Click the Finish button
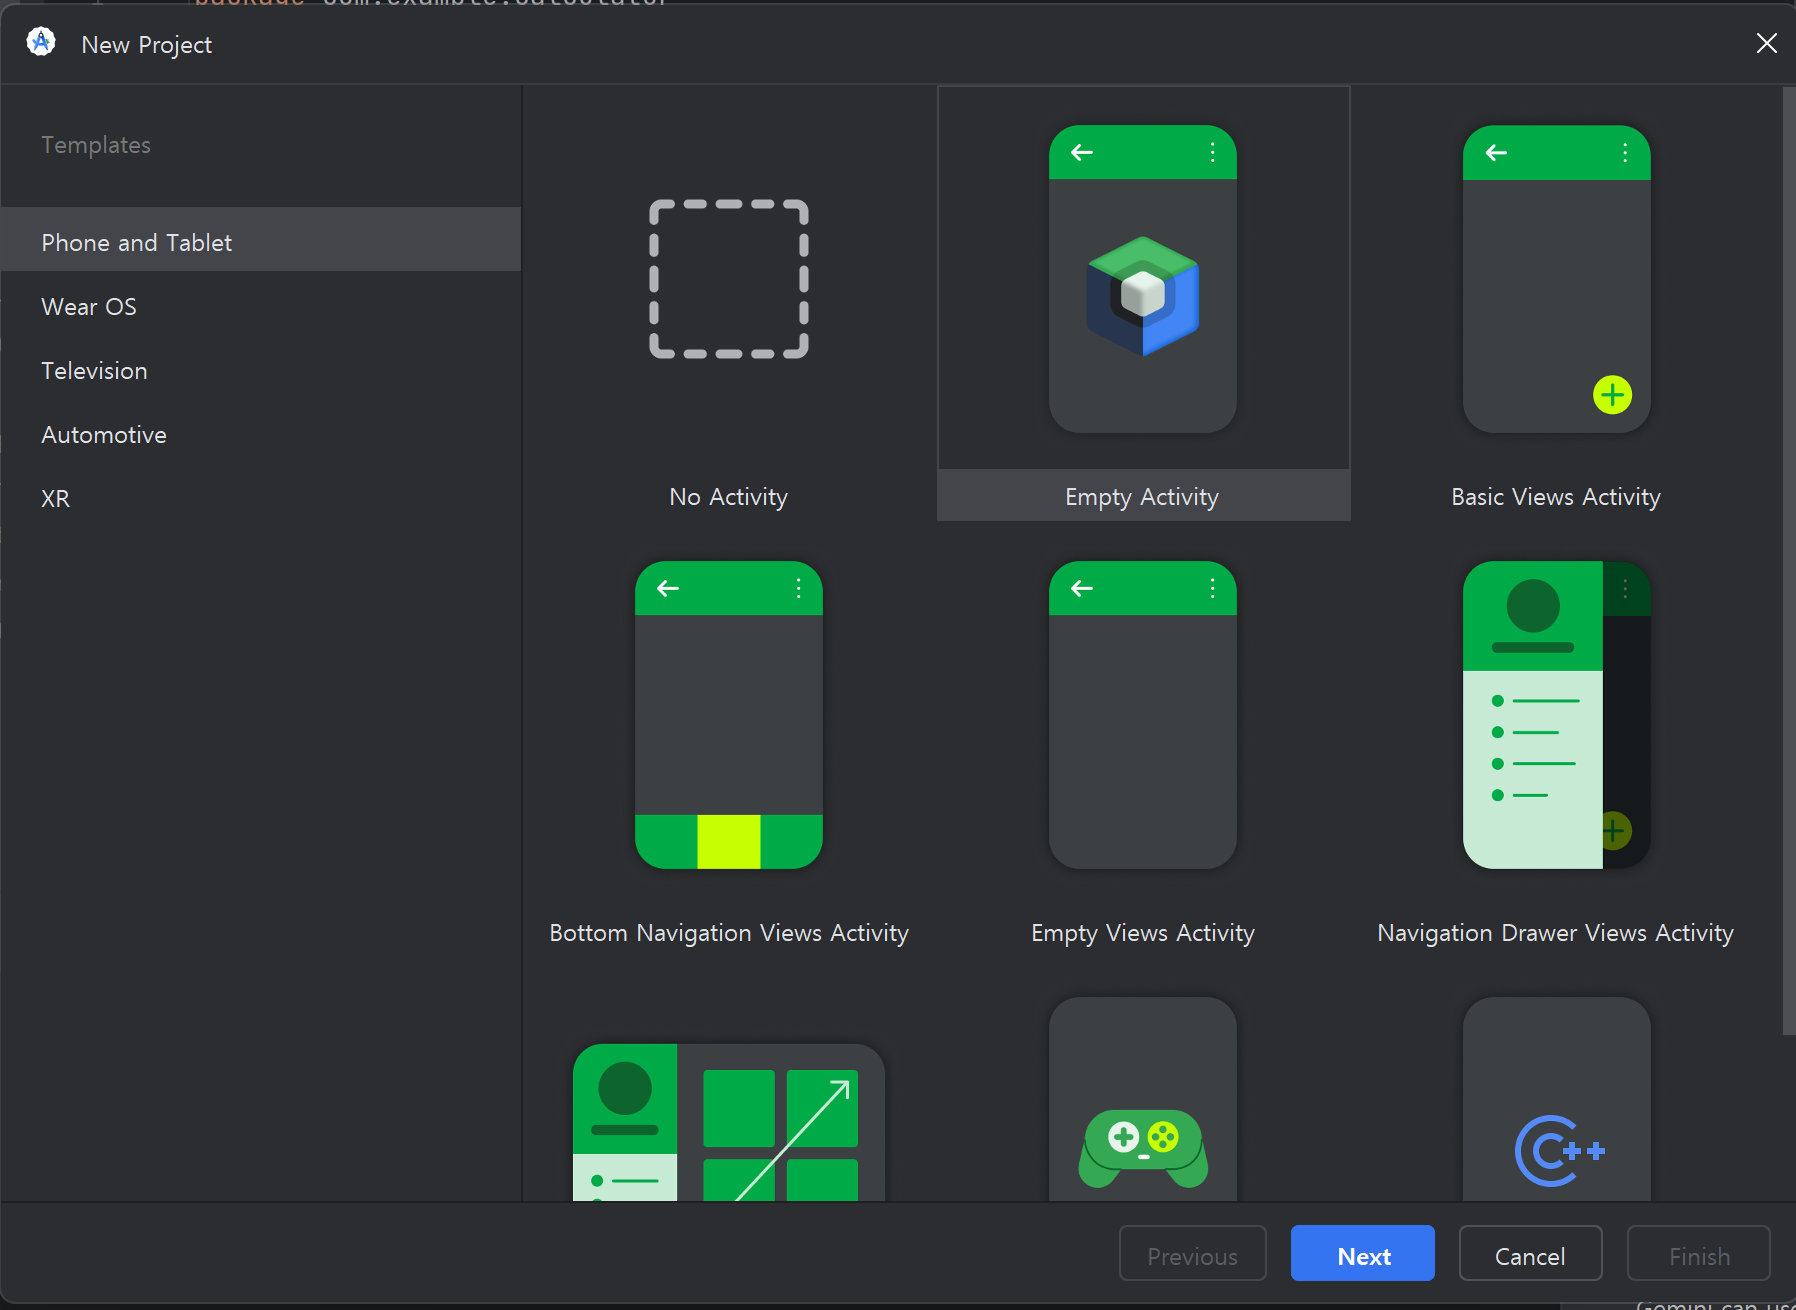This screenshot has height=1310, width=1796. pyautogui.click(x=1699, y=1254)
